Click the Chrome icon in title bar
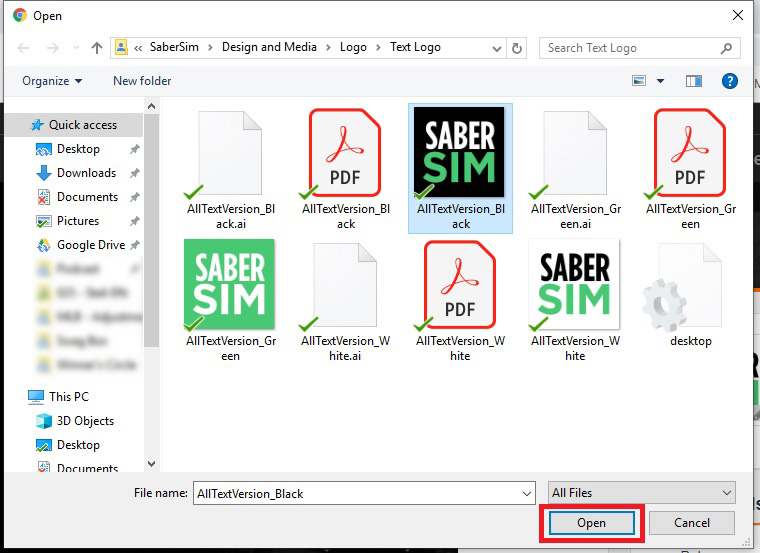760x553 pixels. point(20,16)
